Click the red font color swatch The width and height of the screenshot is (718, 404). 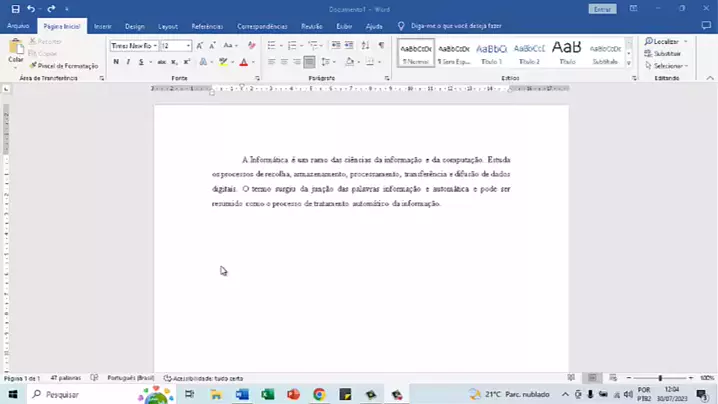click(x=242, y=62)
